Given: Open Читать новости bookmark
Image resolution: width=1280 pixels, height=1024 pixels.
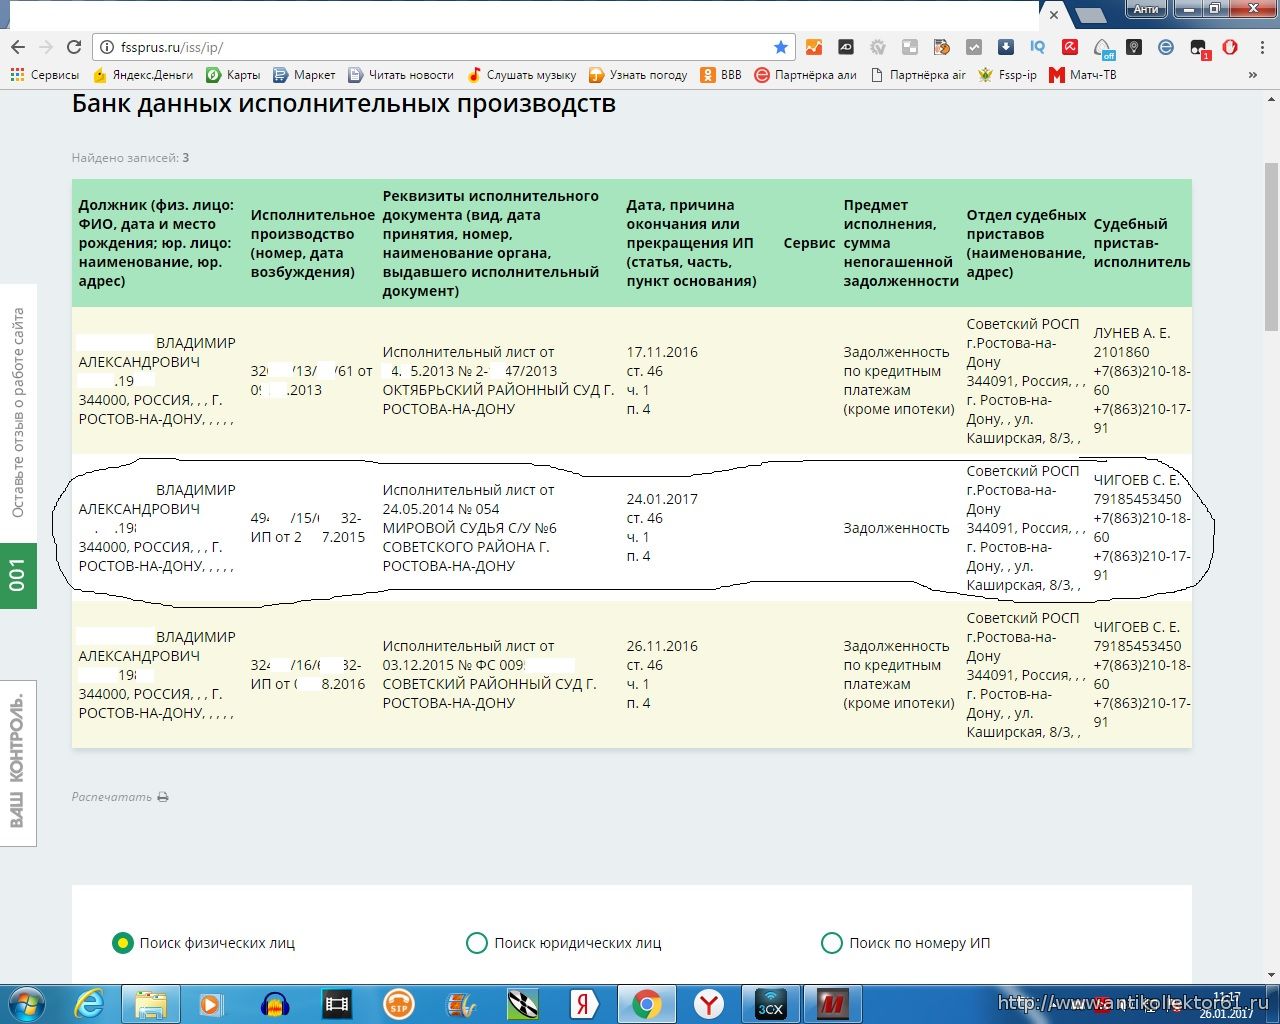Looking at the screenshot, I should (x=400, y=75).
